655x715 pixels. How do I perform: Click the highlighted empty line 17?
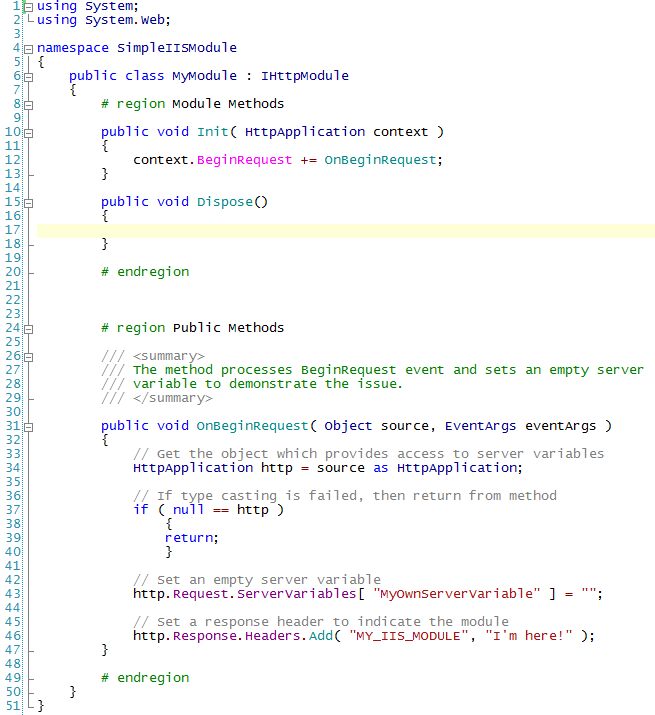click(346, 231)
